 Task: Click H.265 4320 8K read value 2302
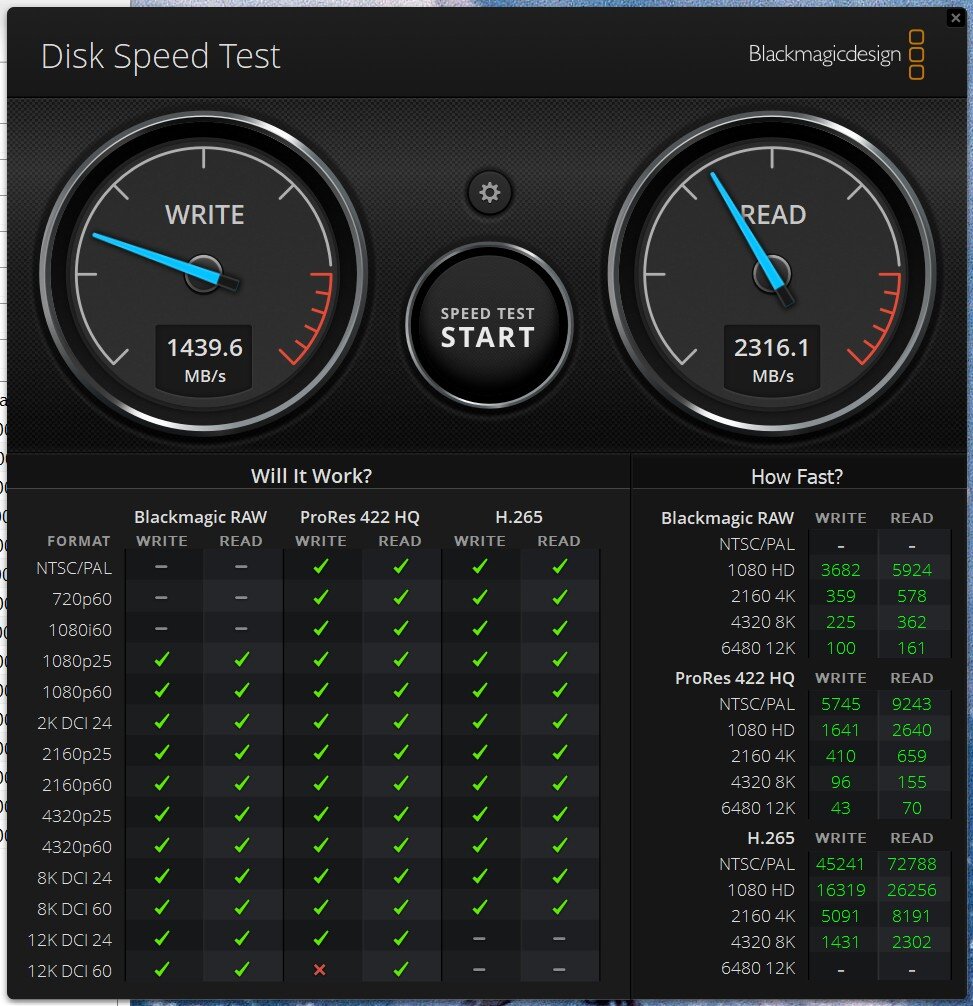click(911, 942)
